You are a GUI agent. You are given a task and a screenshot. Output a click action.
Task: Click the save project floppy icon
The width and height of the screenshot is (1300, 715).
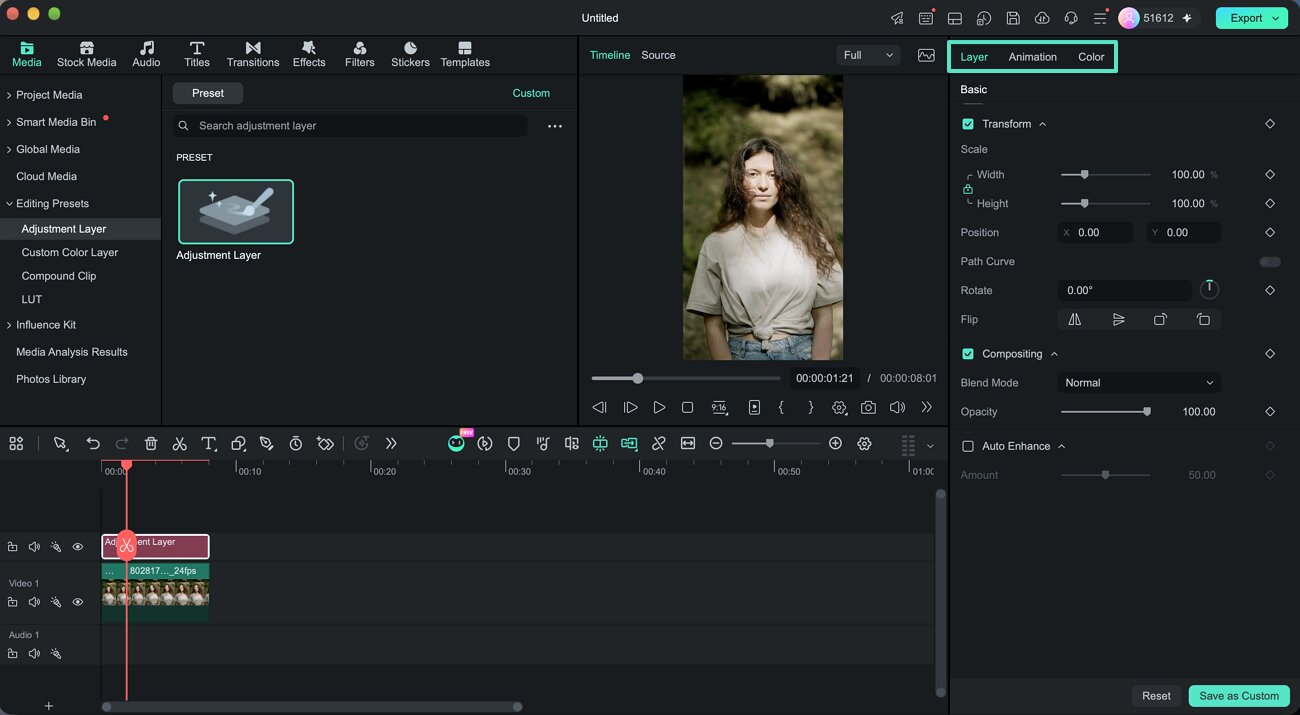1013,18
